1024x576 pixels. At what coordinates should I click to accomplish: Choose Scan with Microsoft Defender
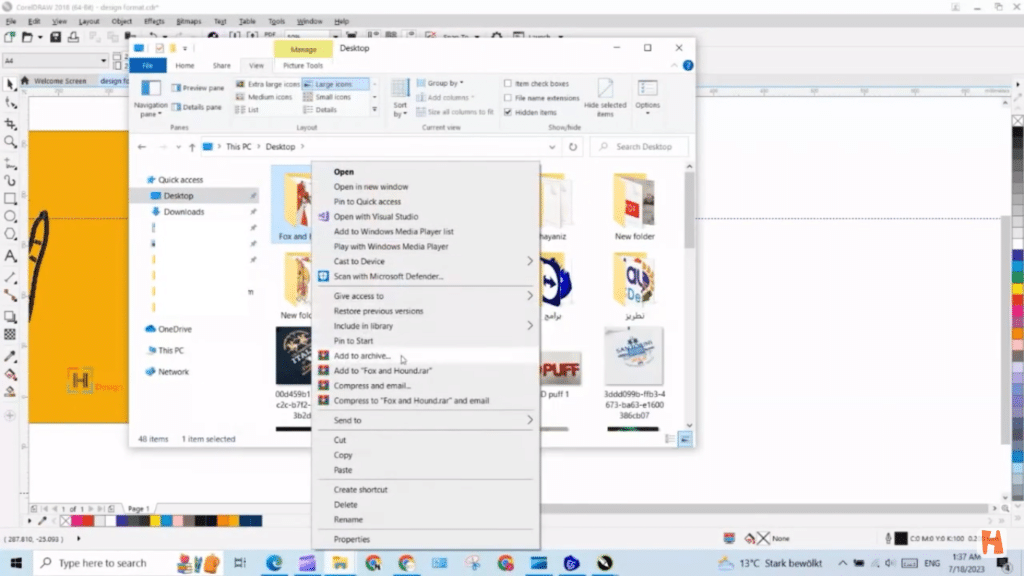426,276
